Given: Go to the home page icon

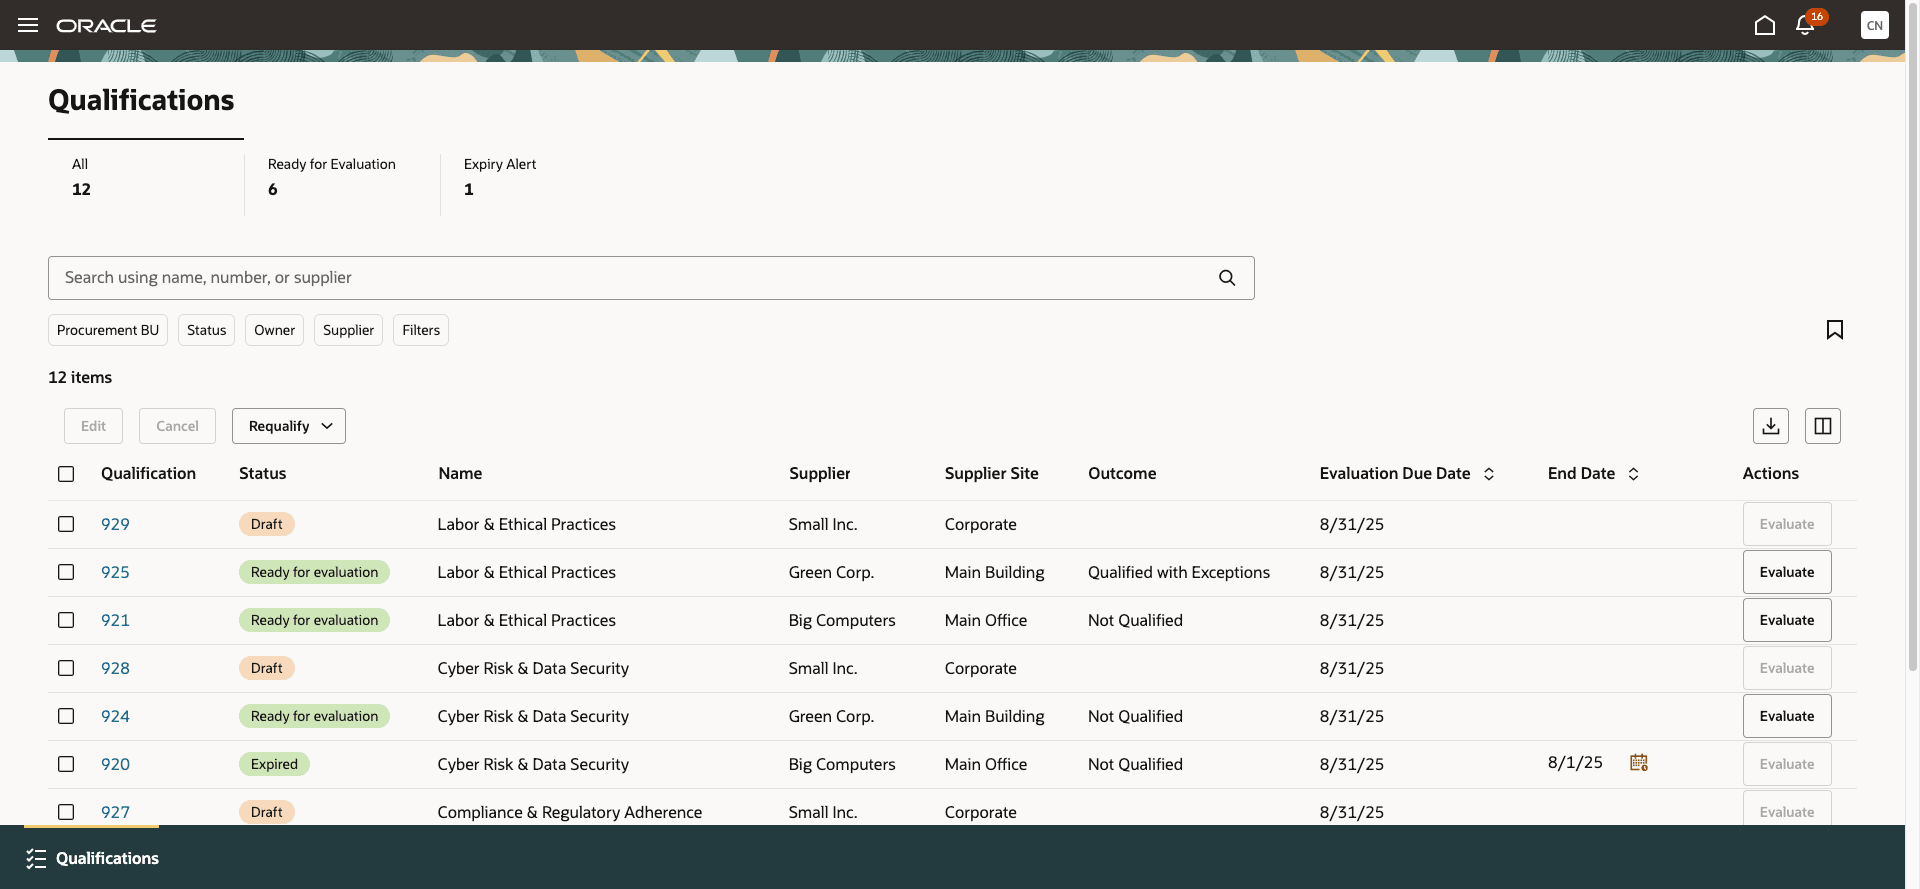Looking at the screenshot, I should click(x=1765, y=25).
